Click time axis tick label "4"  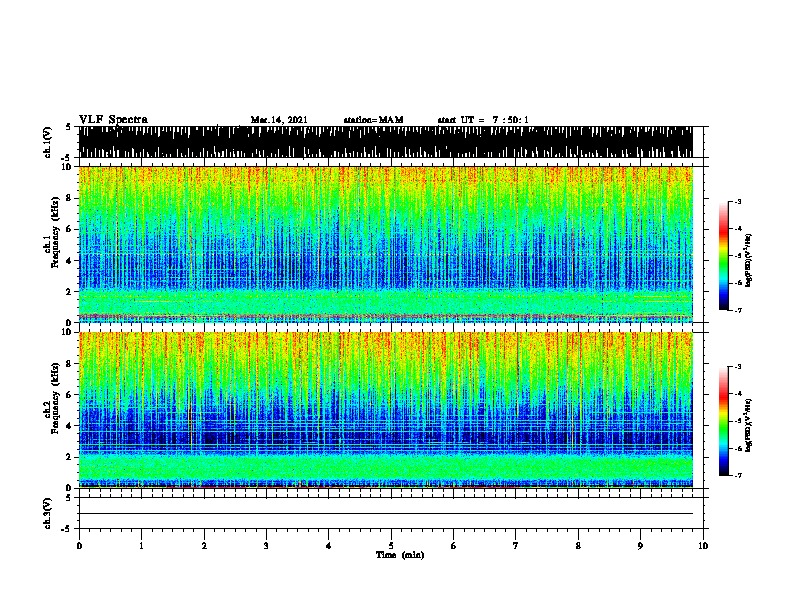click(329, 546)
